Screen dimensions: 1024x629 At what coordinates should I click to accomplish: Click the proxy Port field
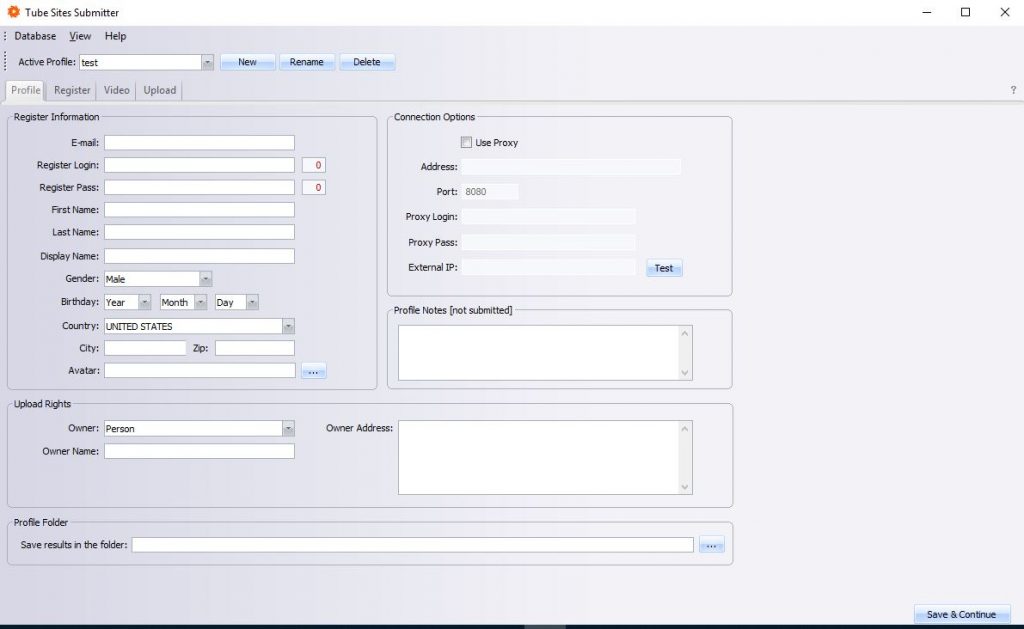click(490, 191)
